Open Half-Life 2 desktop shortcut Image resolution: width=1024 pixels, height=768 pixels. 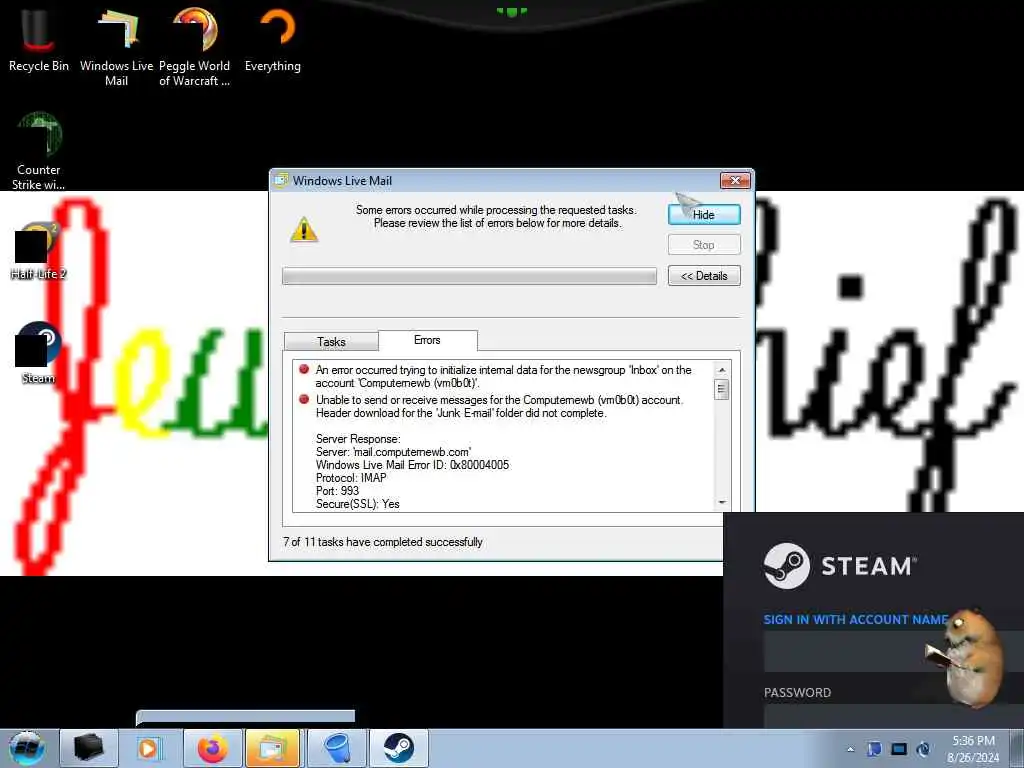pyautogui.click(x=39, y=251)
